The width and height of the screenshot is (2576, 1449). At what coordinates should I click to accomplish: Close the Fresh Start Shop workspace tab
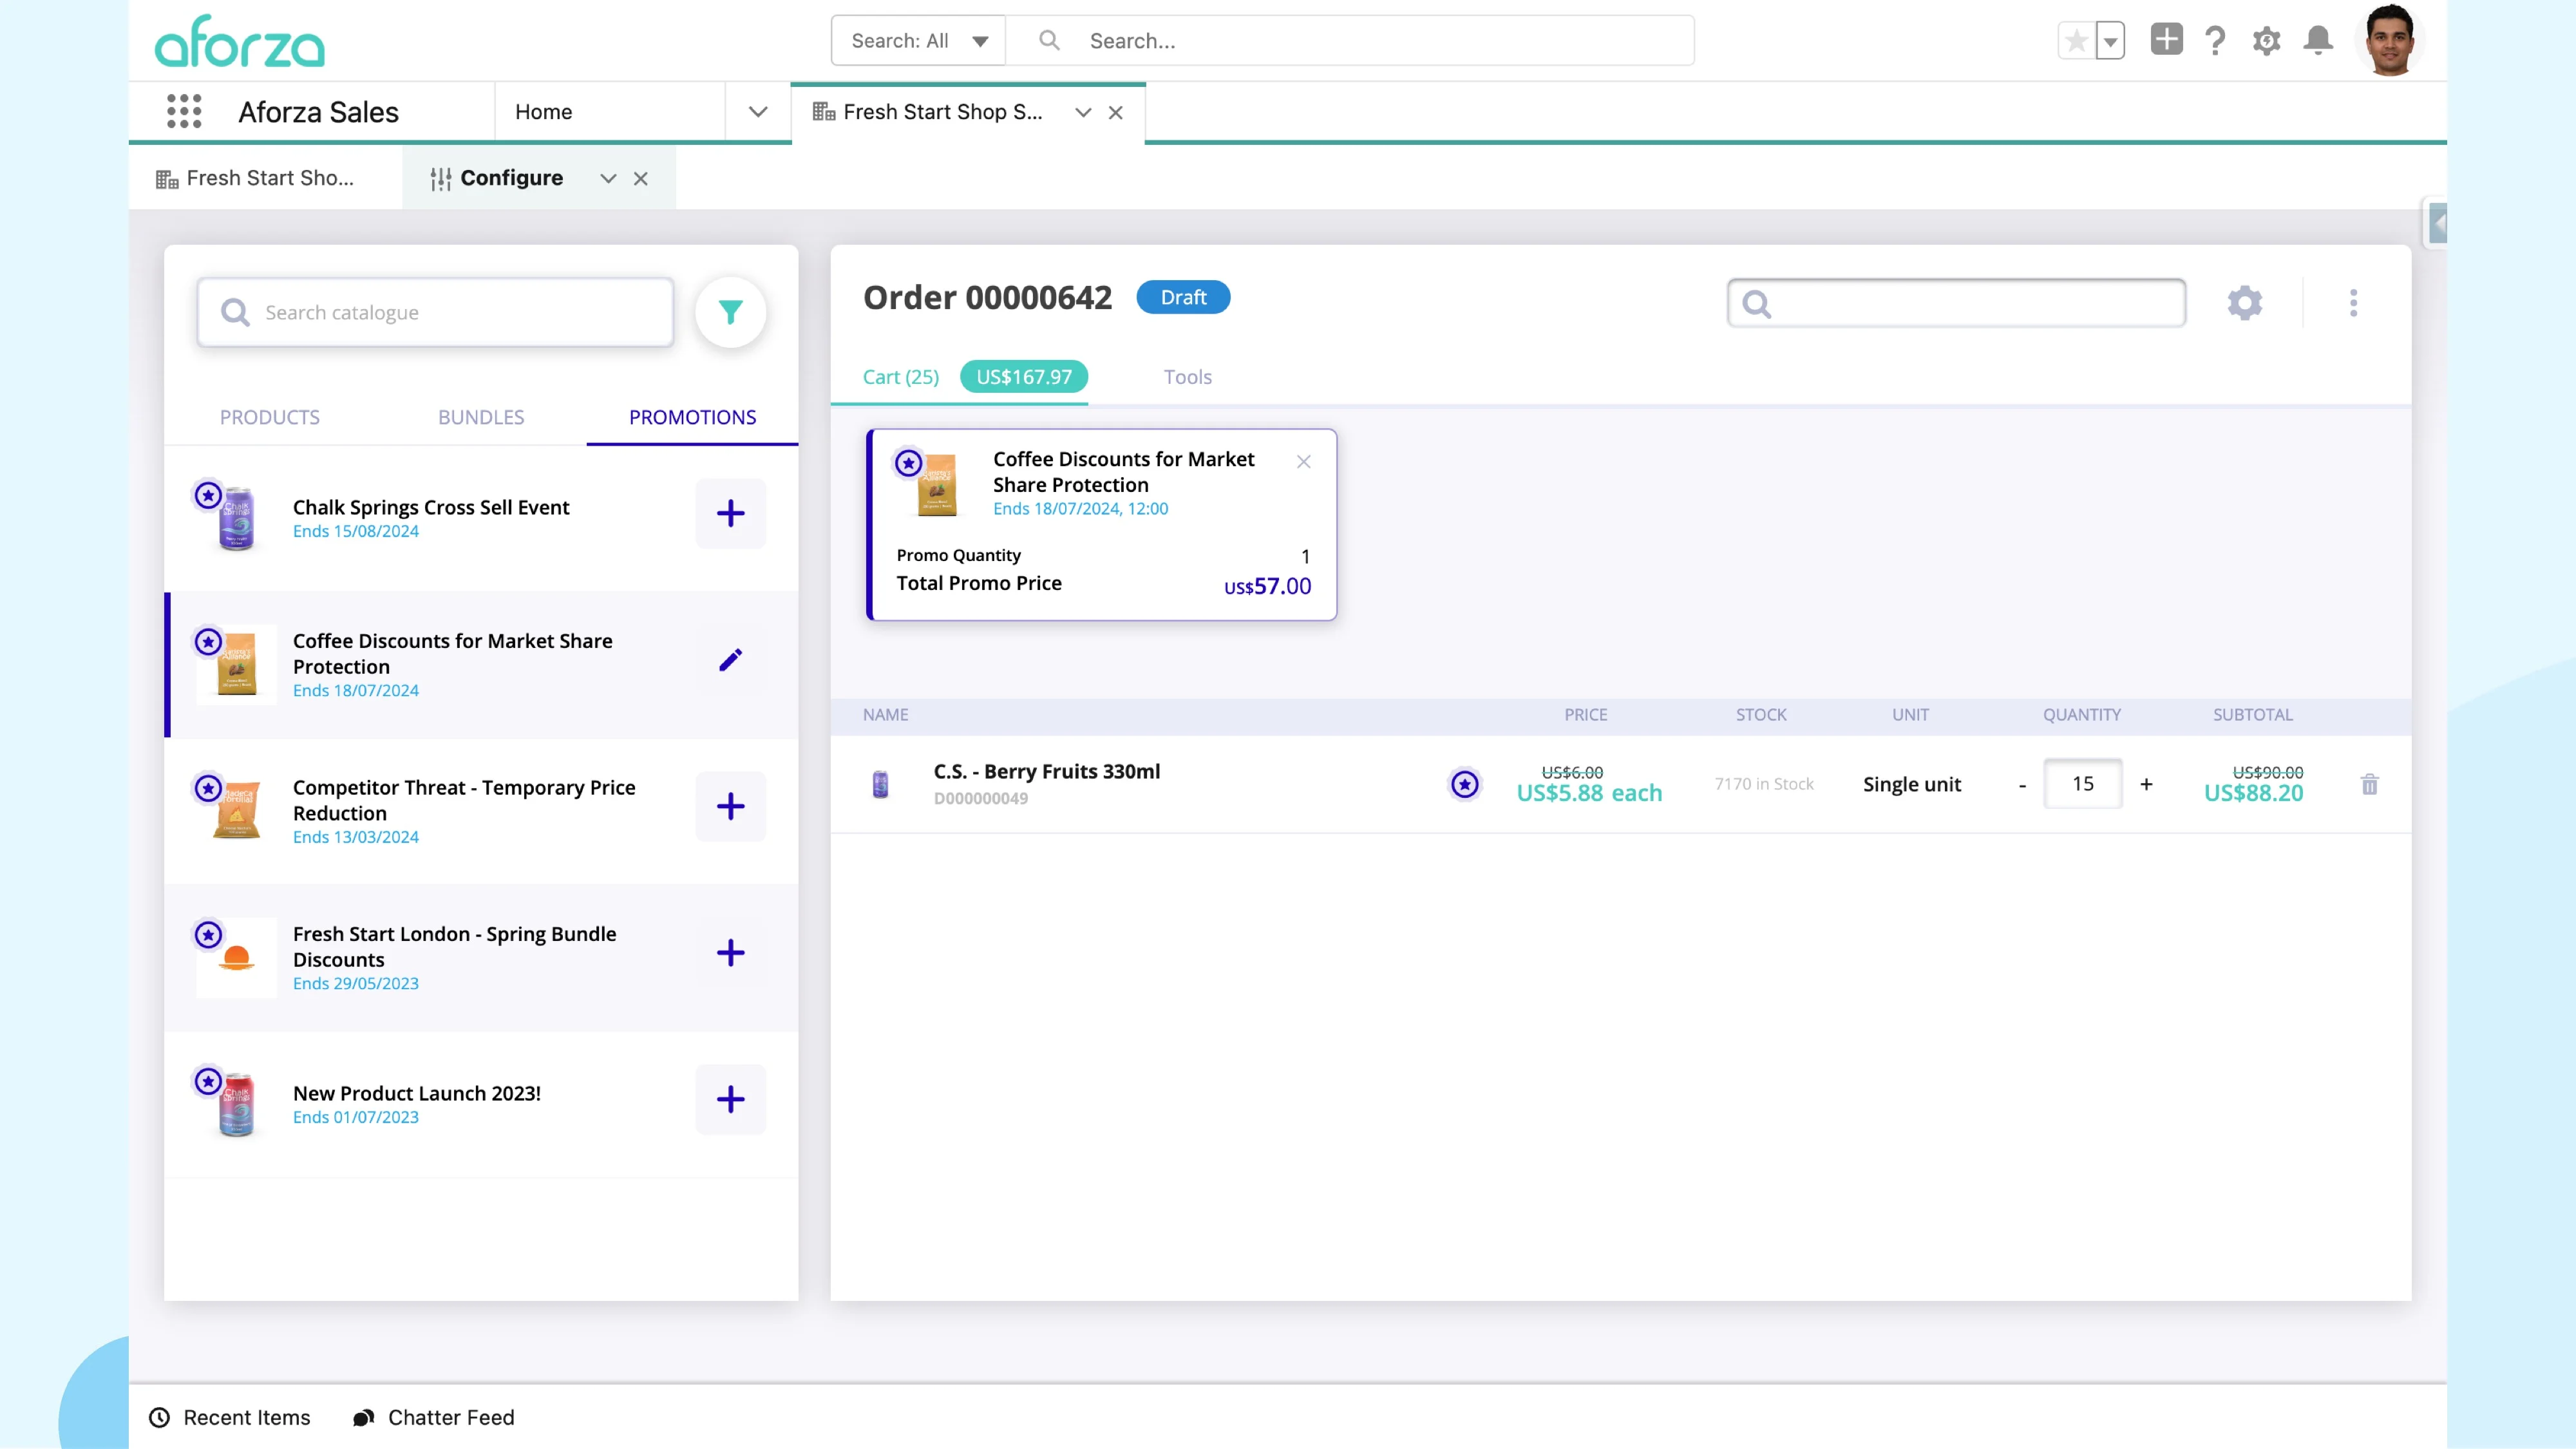1116,113
